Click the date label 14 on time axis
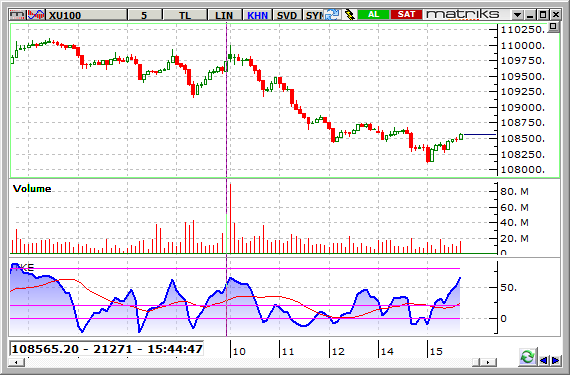 387,351
